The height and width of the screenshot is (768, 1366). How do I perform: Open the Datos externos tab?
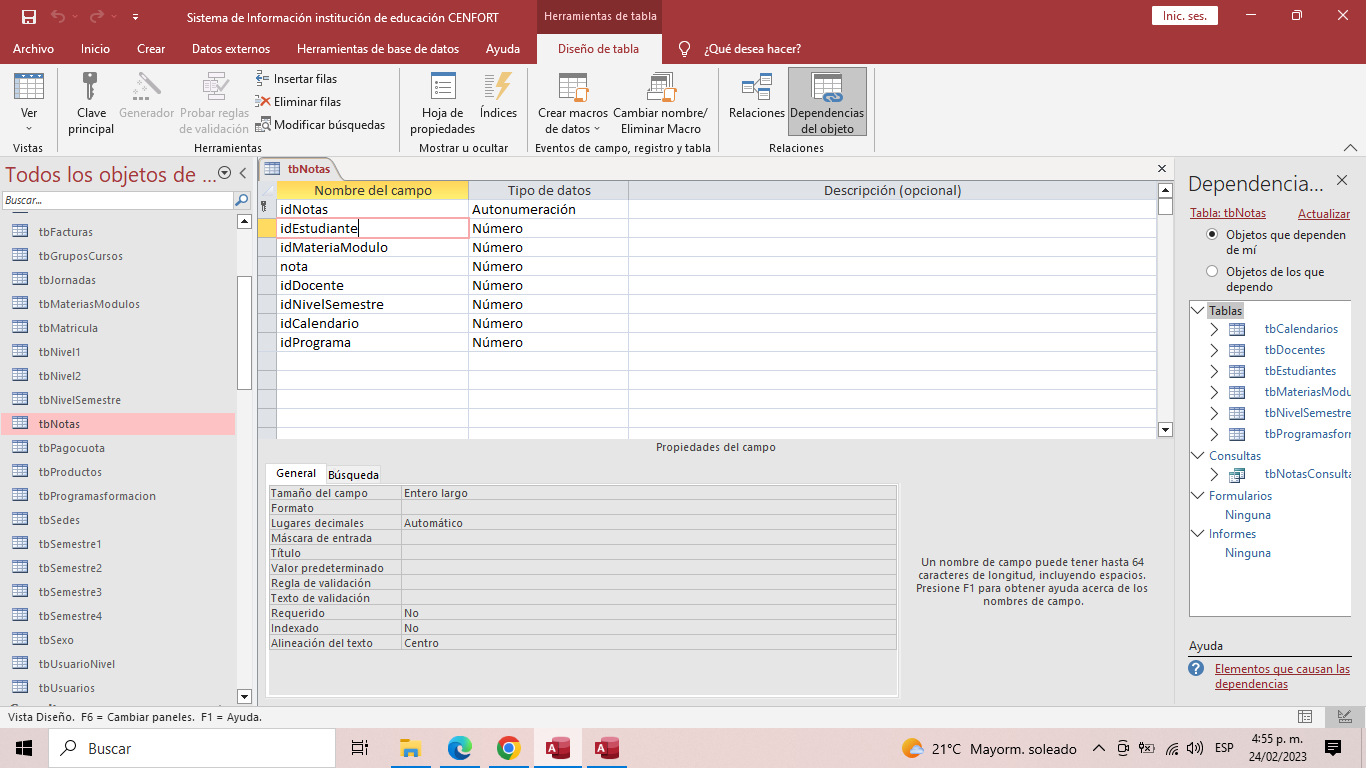pyautogui.click(x=231, y=49)
